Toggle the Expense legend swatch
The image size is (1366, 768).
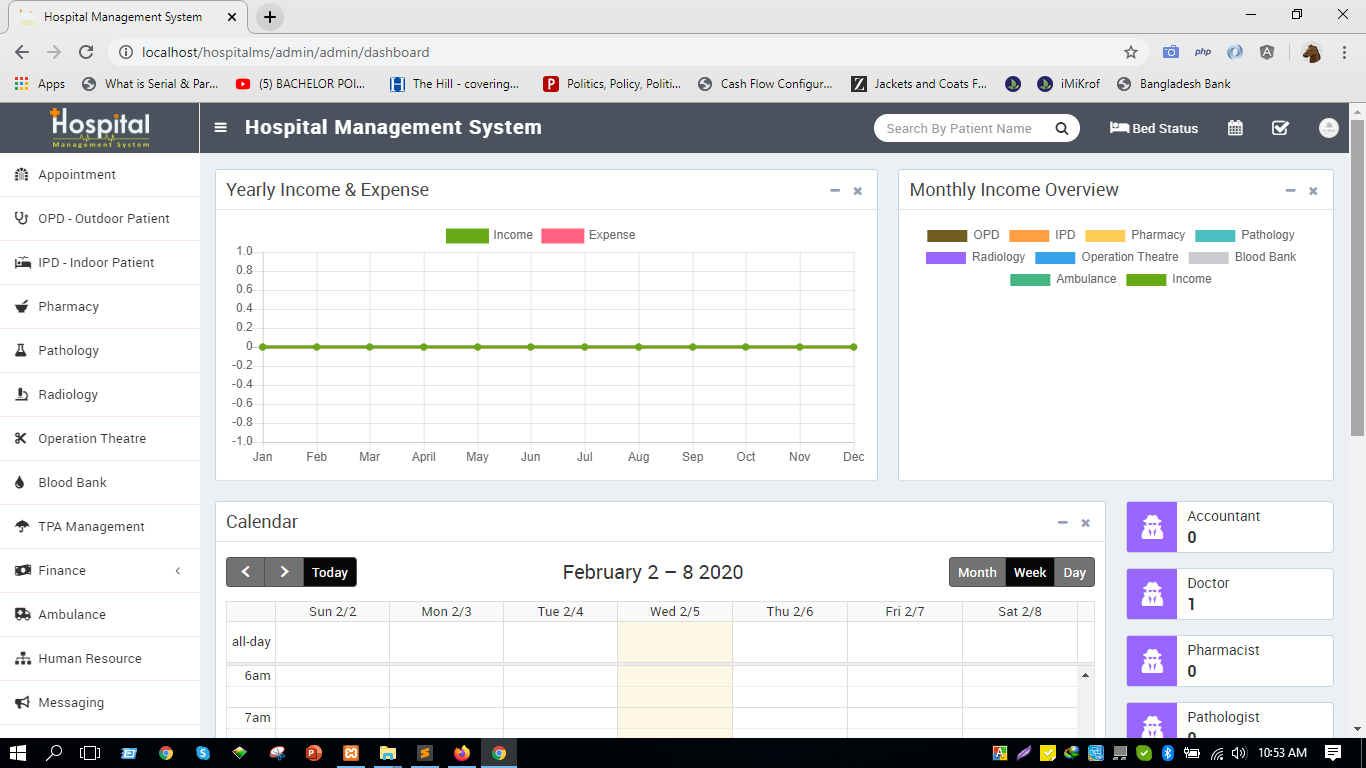(x=562, y=236)
